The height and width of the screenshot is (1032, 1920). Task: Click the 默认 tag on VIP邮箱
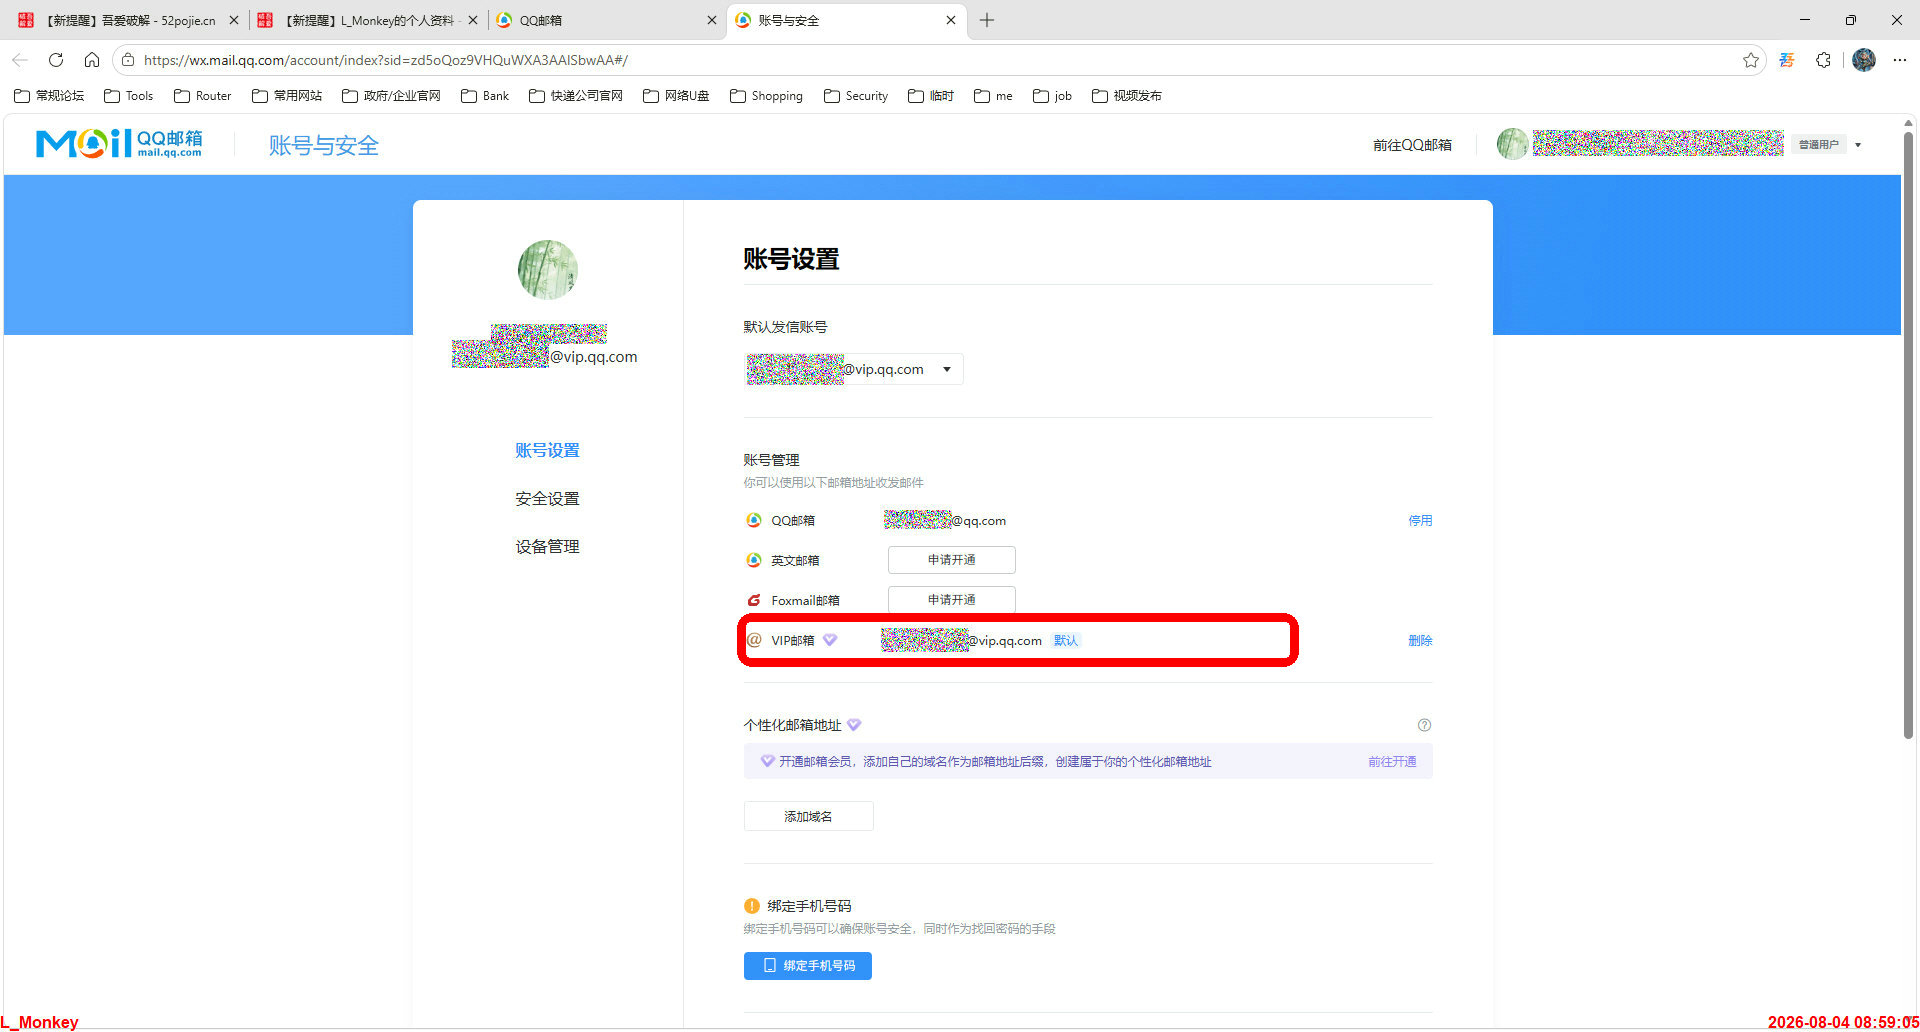pos(1066,640)
